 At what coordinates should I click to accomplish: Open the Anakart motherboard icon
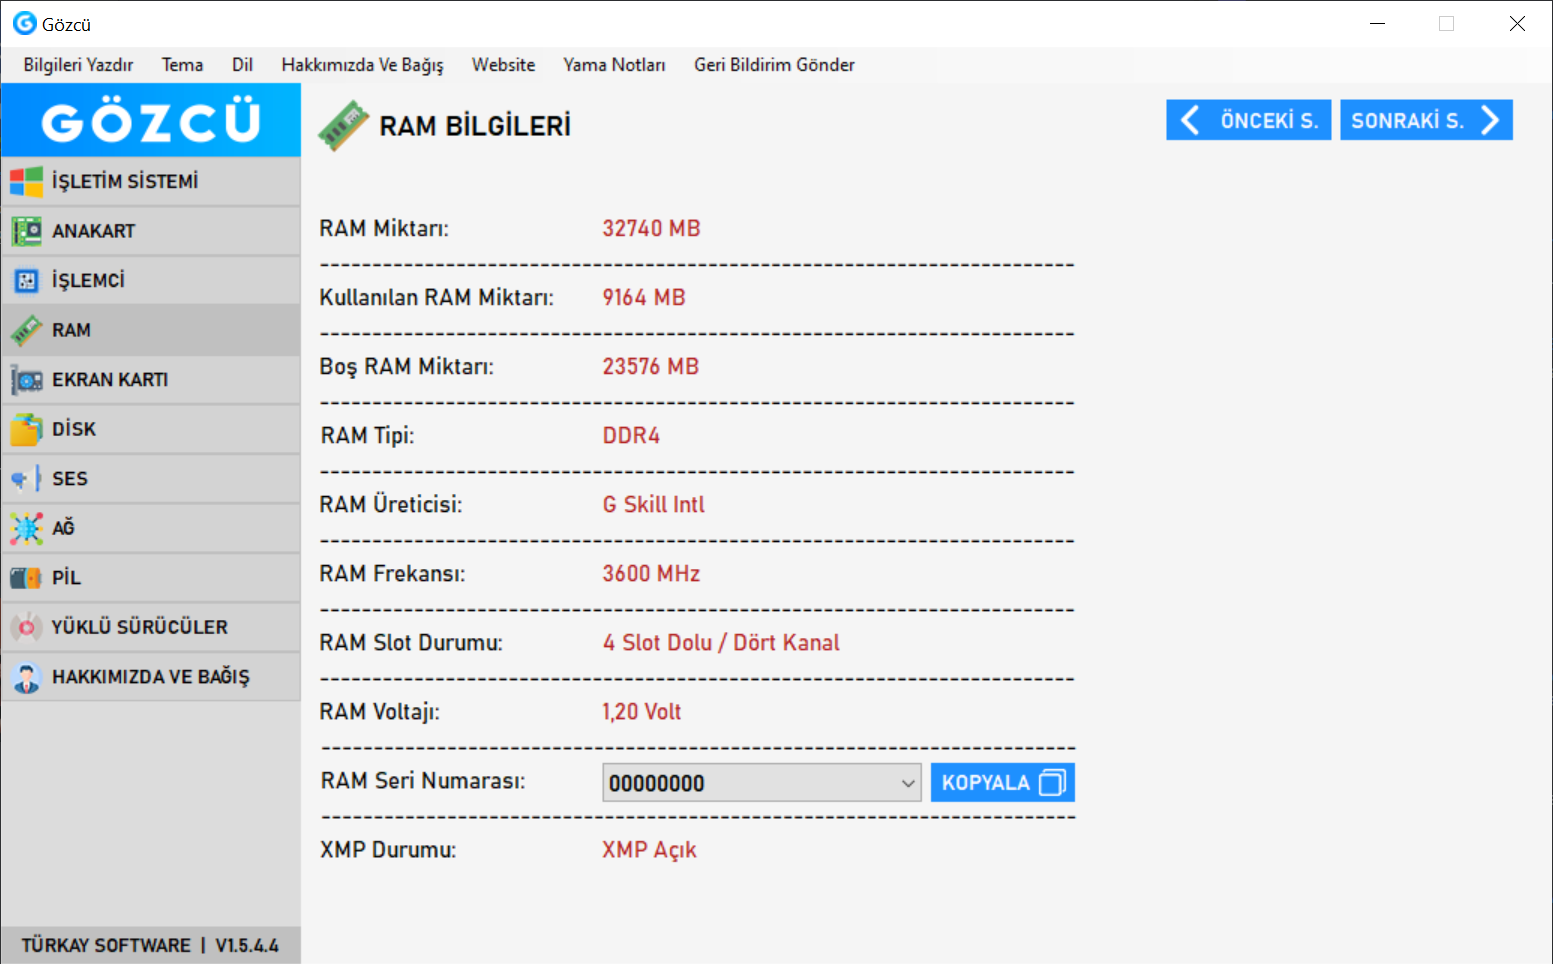[26, 231]
